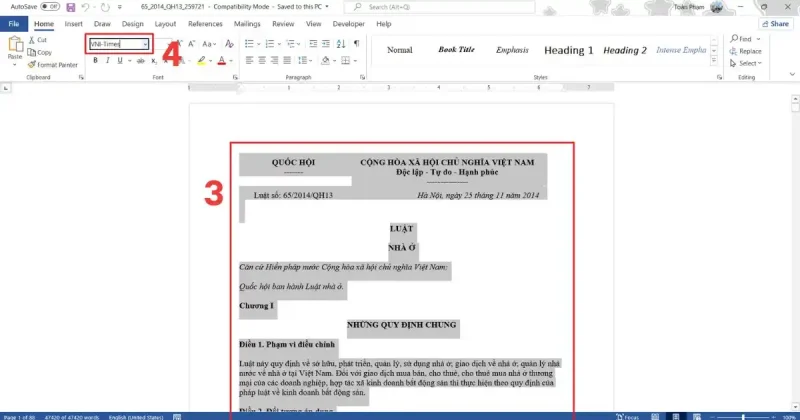The image size is (800, 420).
Task: Apply the Normal style
Action: point(399,50)
